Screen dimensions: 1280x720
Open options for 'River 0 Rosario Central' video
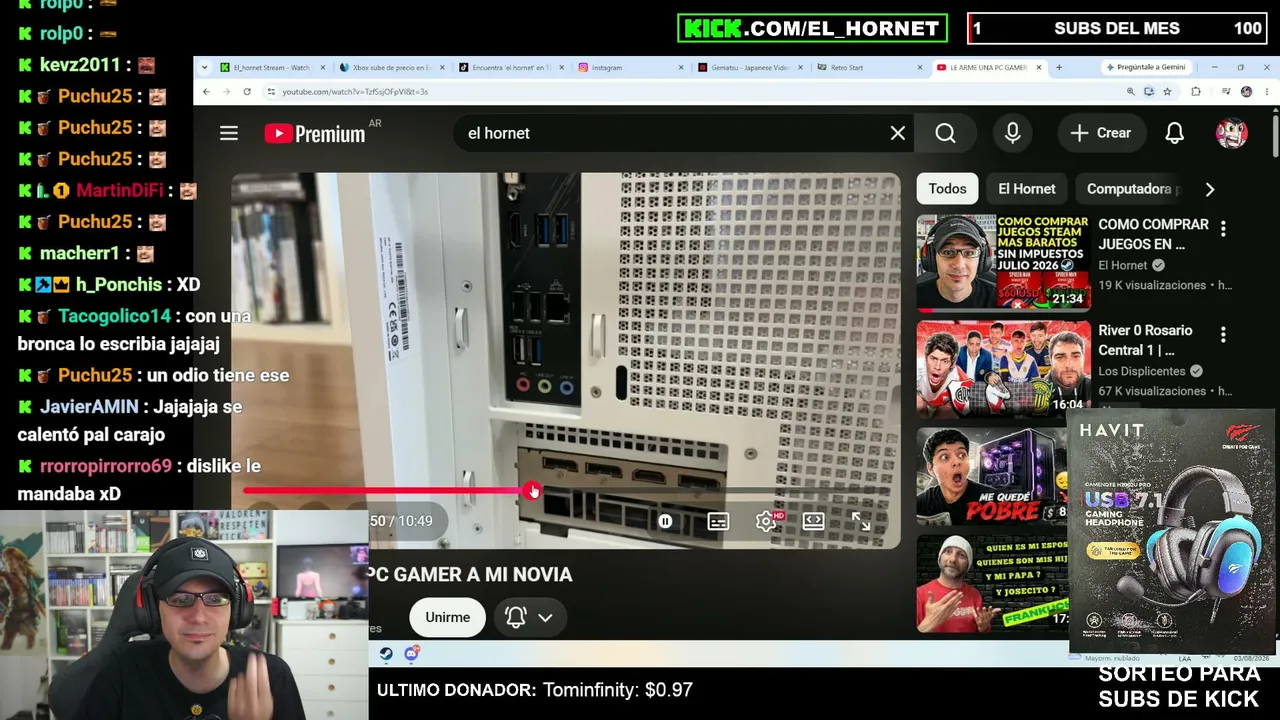[1223, 335]
